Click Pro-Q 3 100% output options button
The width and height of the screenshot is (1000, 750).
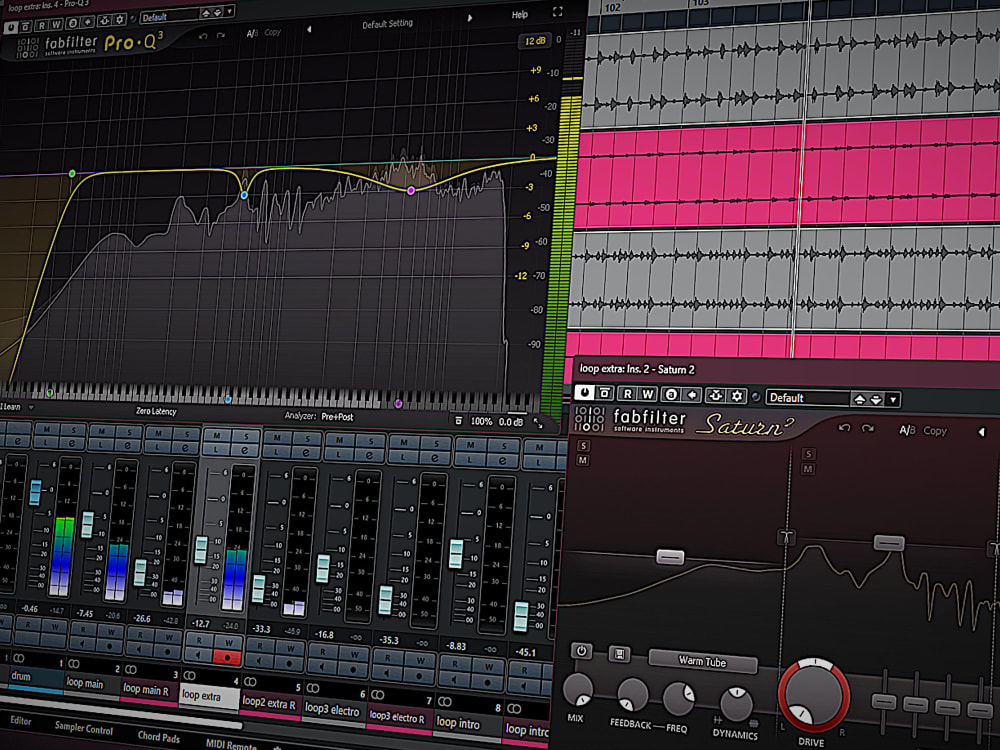482,422
